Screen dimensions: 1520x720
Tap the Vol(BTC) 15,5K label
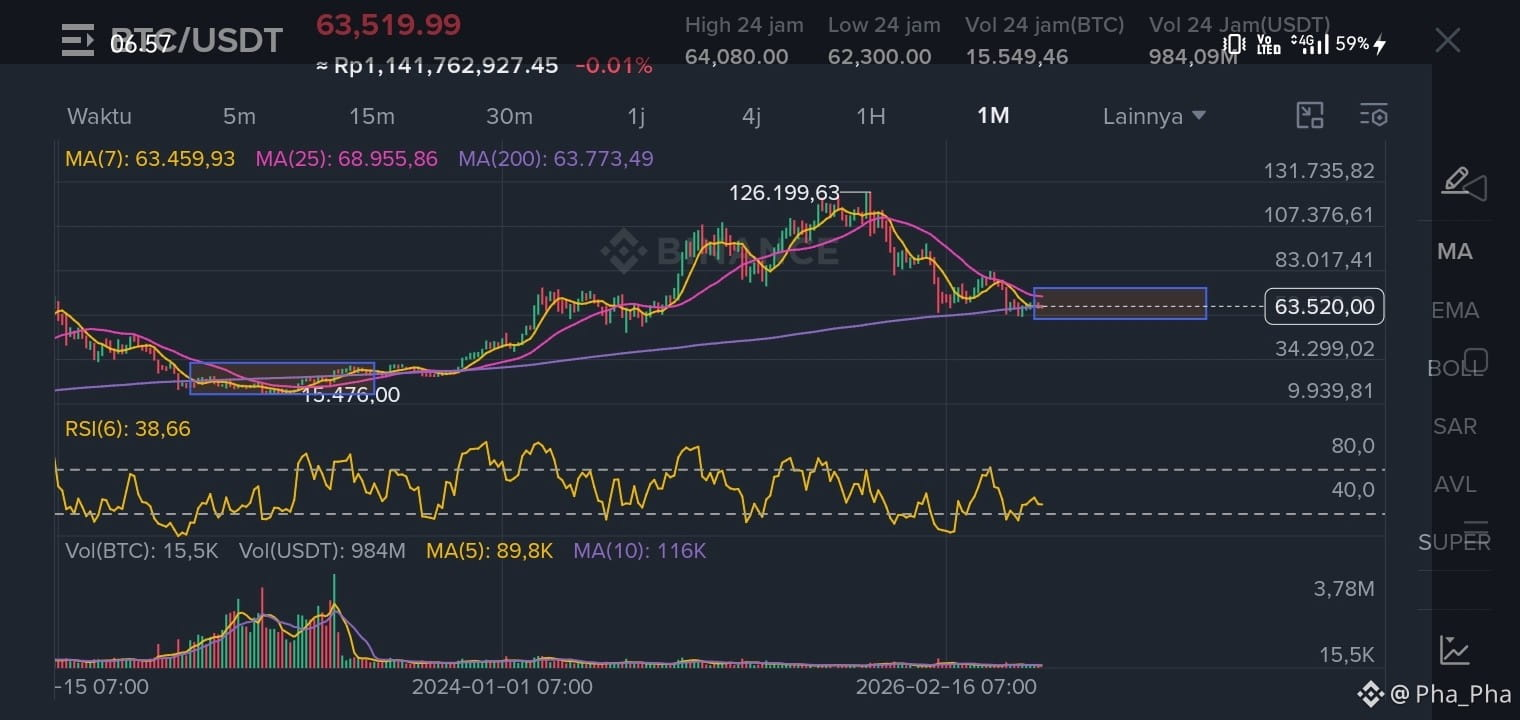(x=142, y=550)
